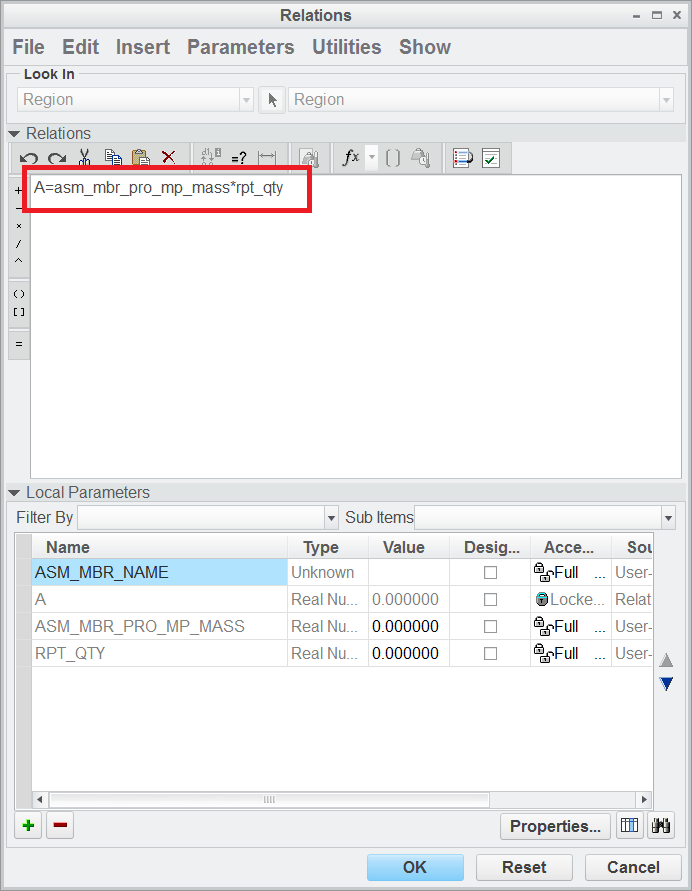Add a new parameter with green plus

(28, 826)
